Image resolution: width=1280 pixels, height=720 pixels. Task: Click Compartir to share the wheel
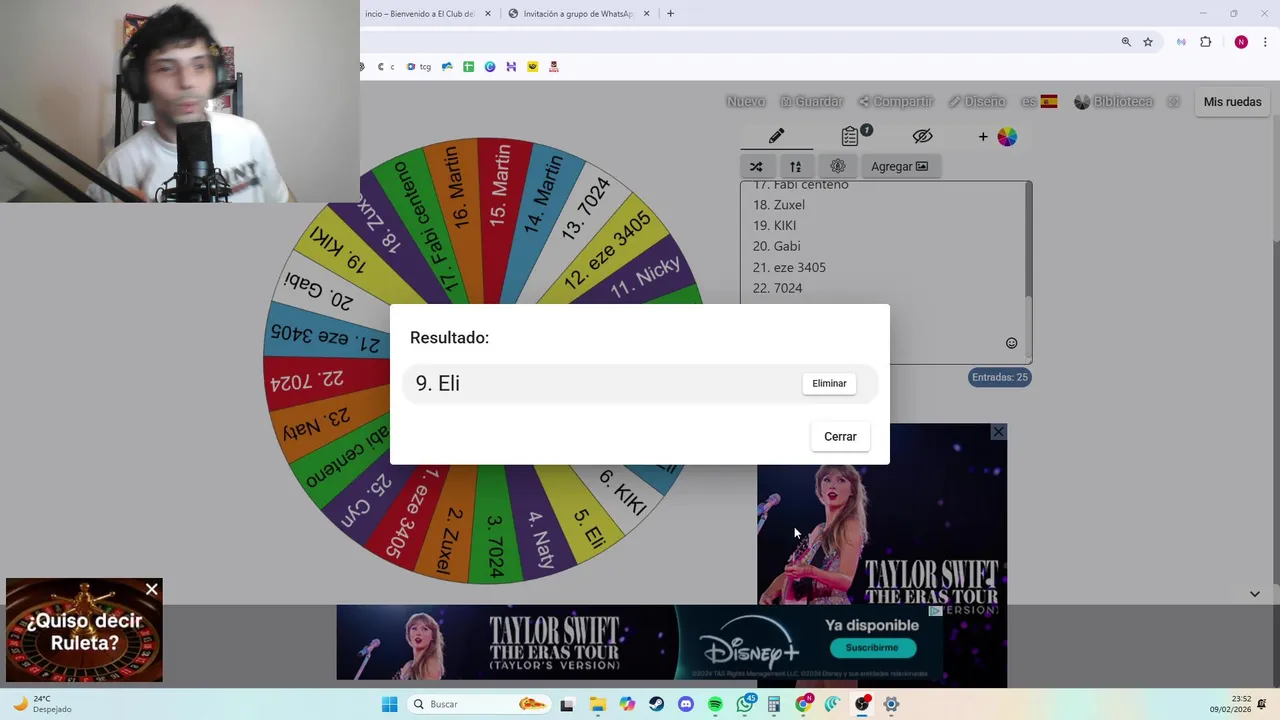pos(895,102)
